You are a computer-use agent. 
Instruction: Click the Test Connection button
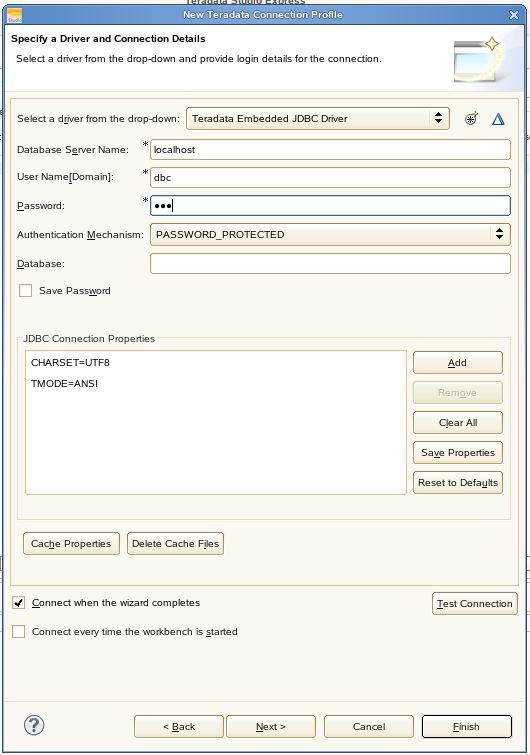tap(475, 603)
